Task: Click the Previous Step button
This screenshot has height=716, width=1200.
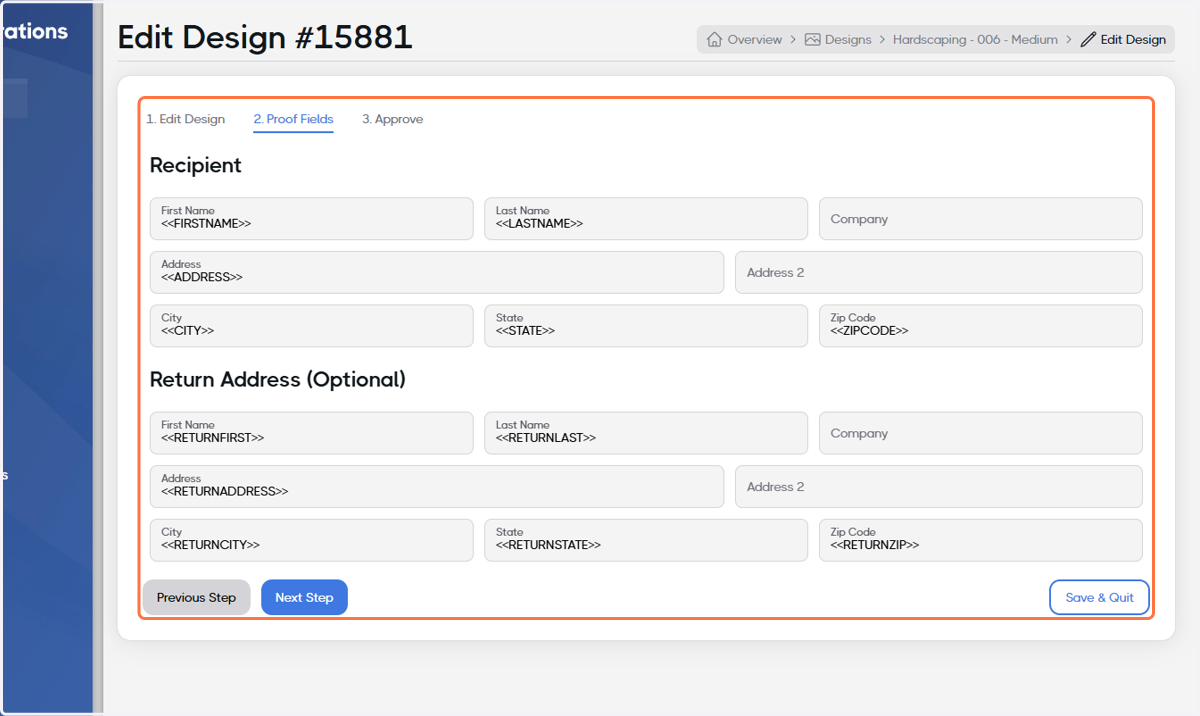Action: [x=196, y=597]
